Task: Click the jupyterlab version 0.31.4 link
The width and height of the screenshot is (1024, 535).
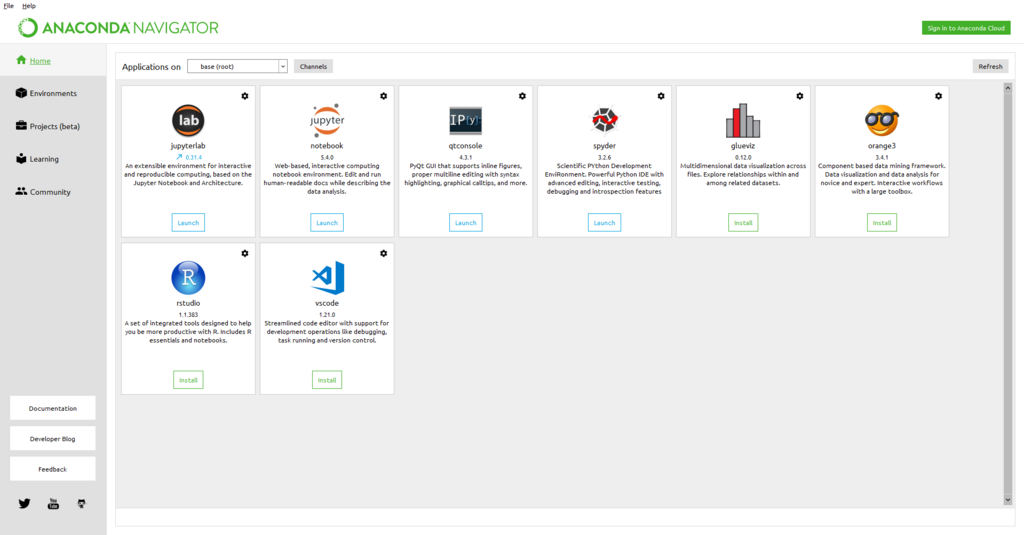Action: [194, 157]
